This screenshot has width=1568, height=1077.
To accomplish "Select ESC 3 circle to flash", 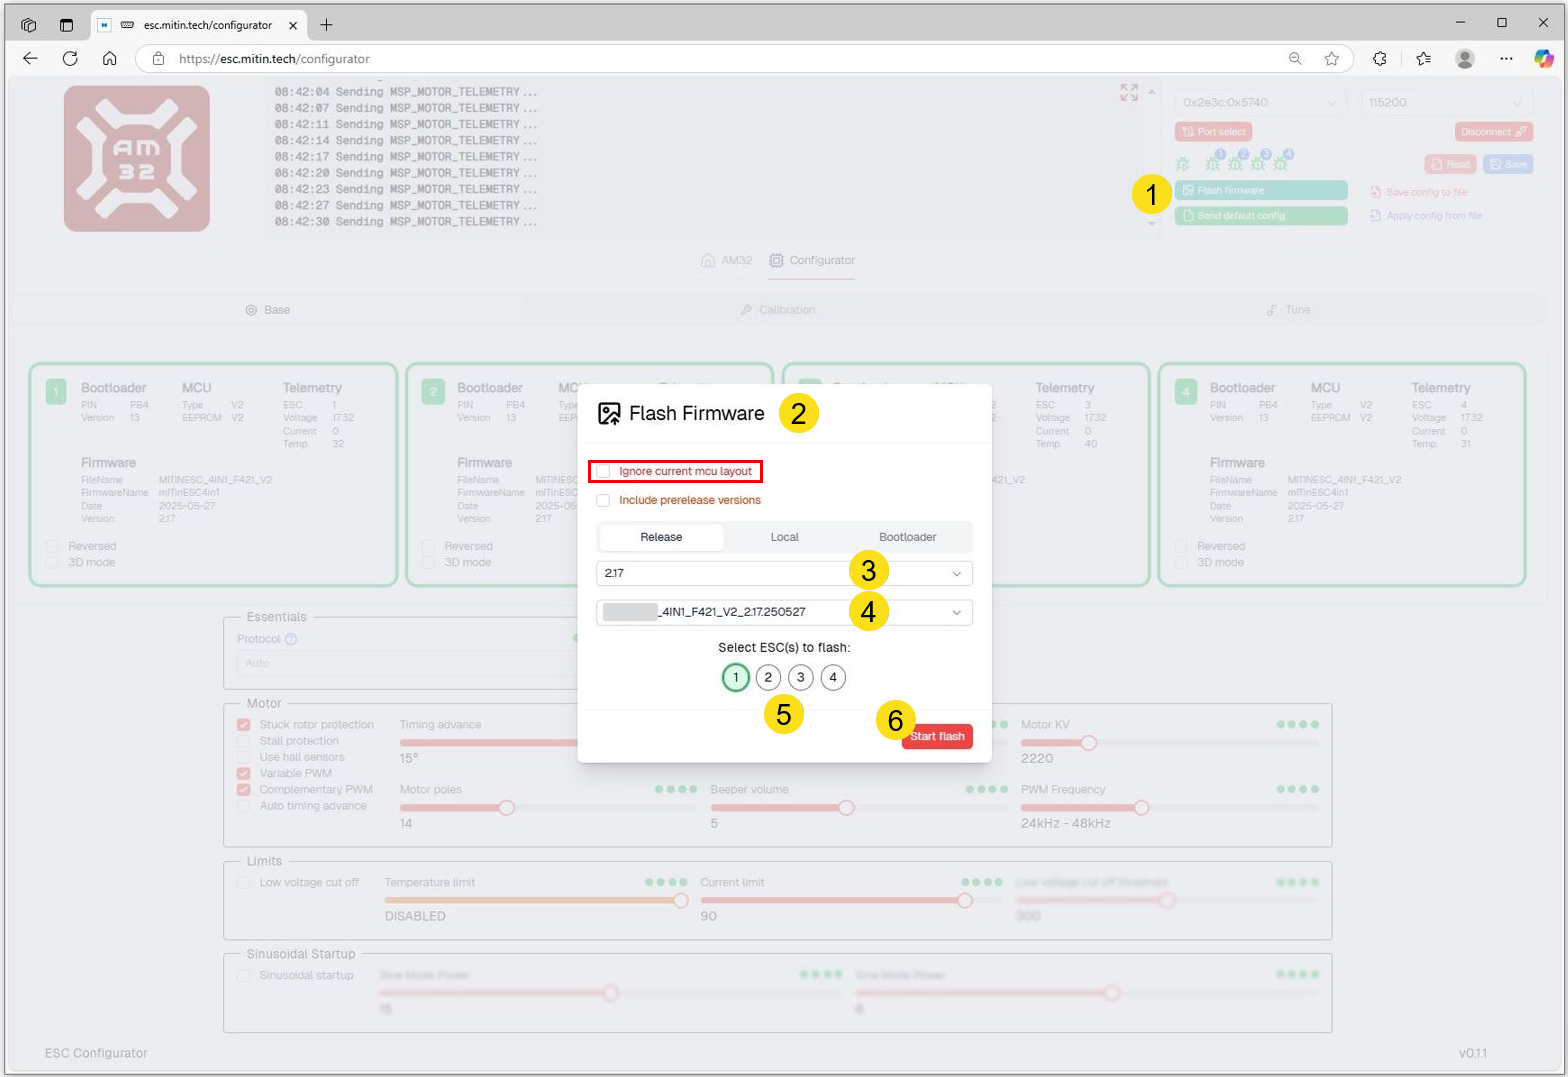I will click(801, 678).
